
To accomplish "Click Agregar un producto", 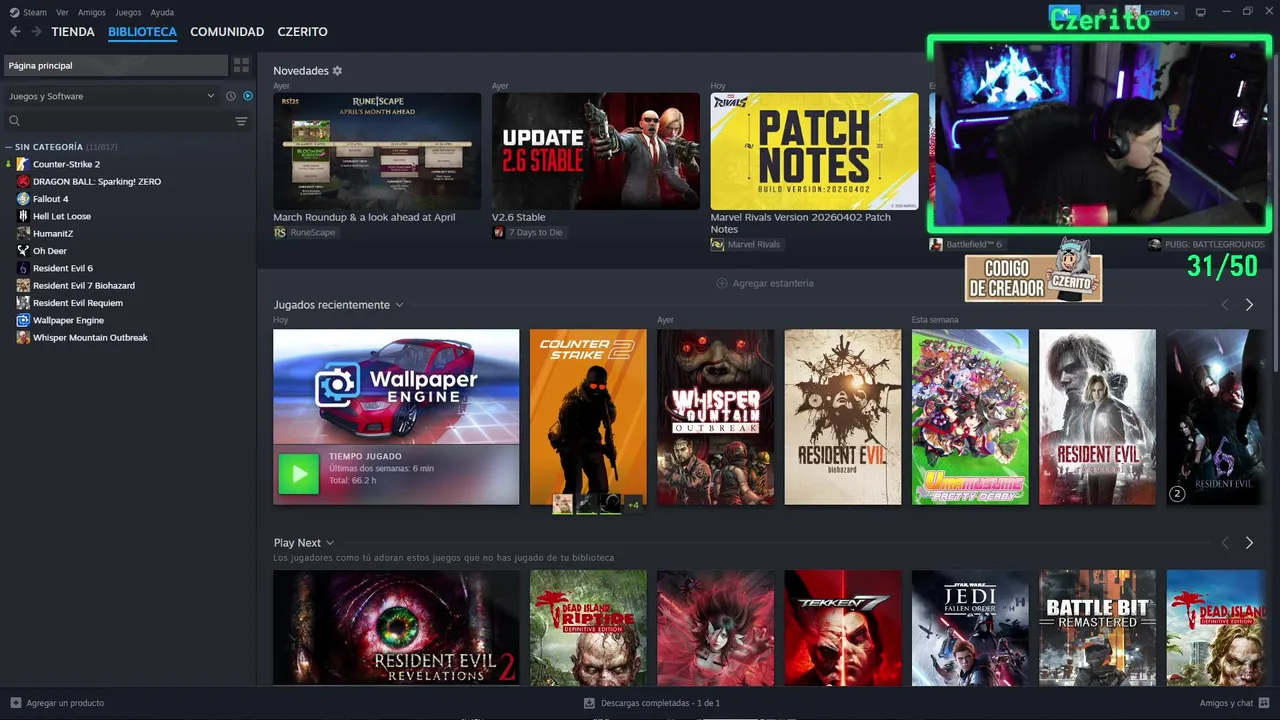I will tap(57, 703).
